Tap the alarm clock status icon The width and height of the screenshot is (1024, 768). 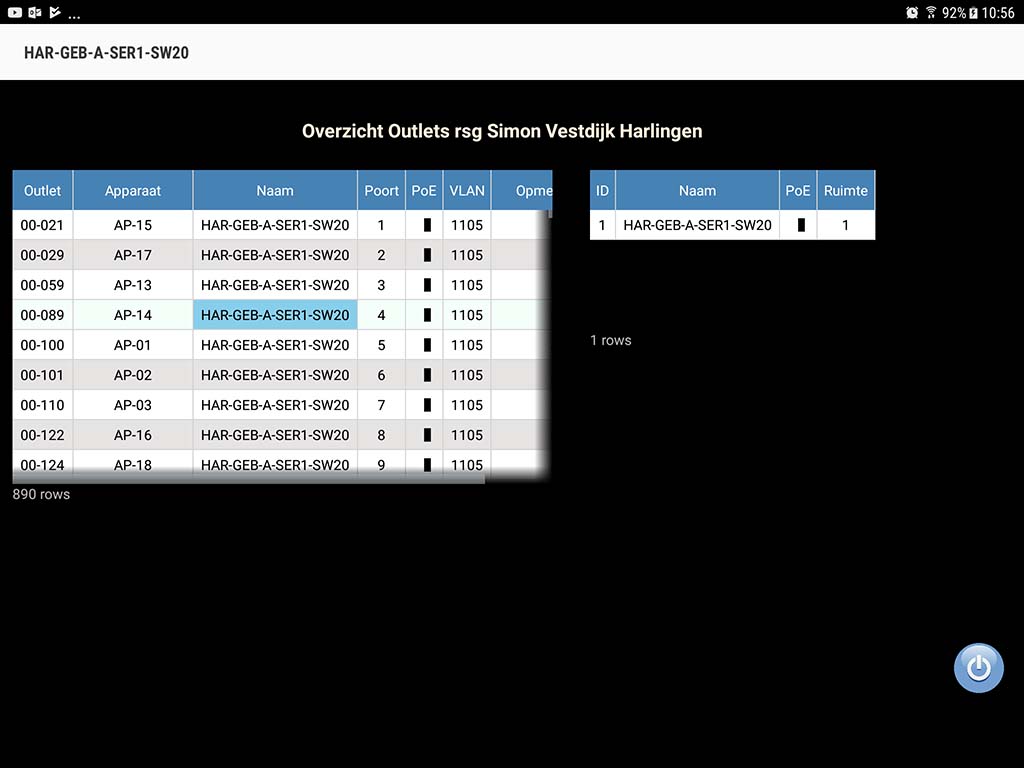point(912,12)
